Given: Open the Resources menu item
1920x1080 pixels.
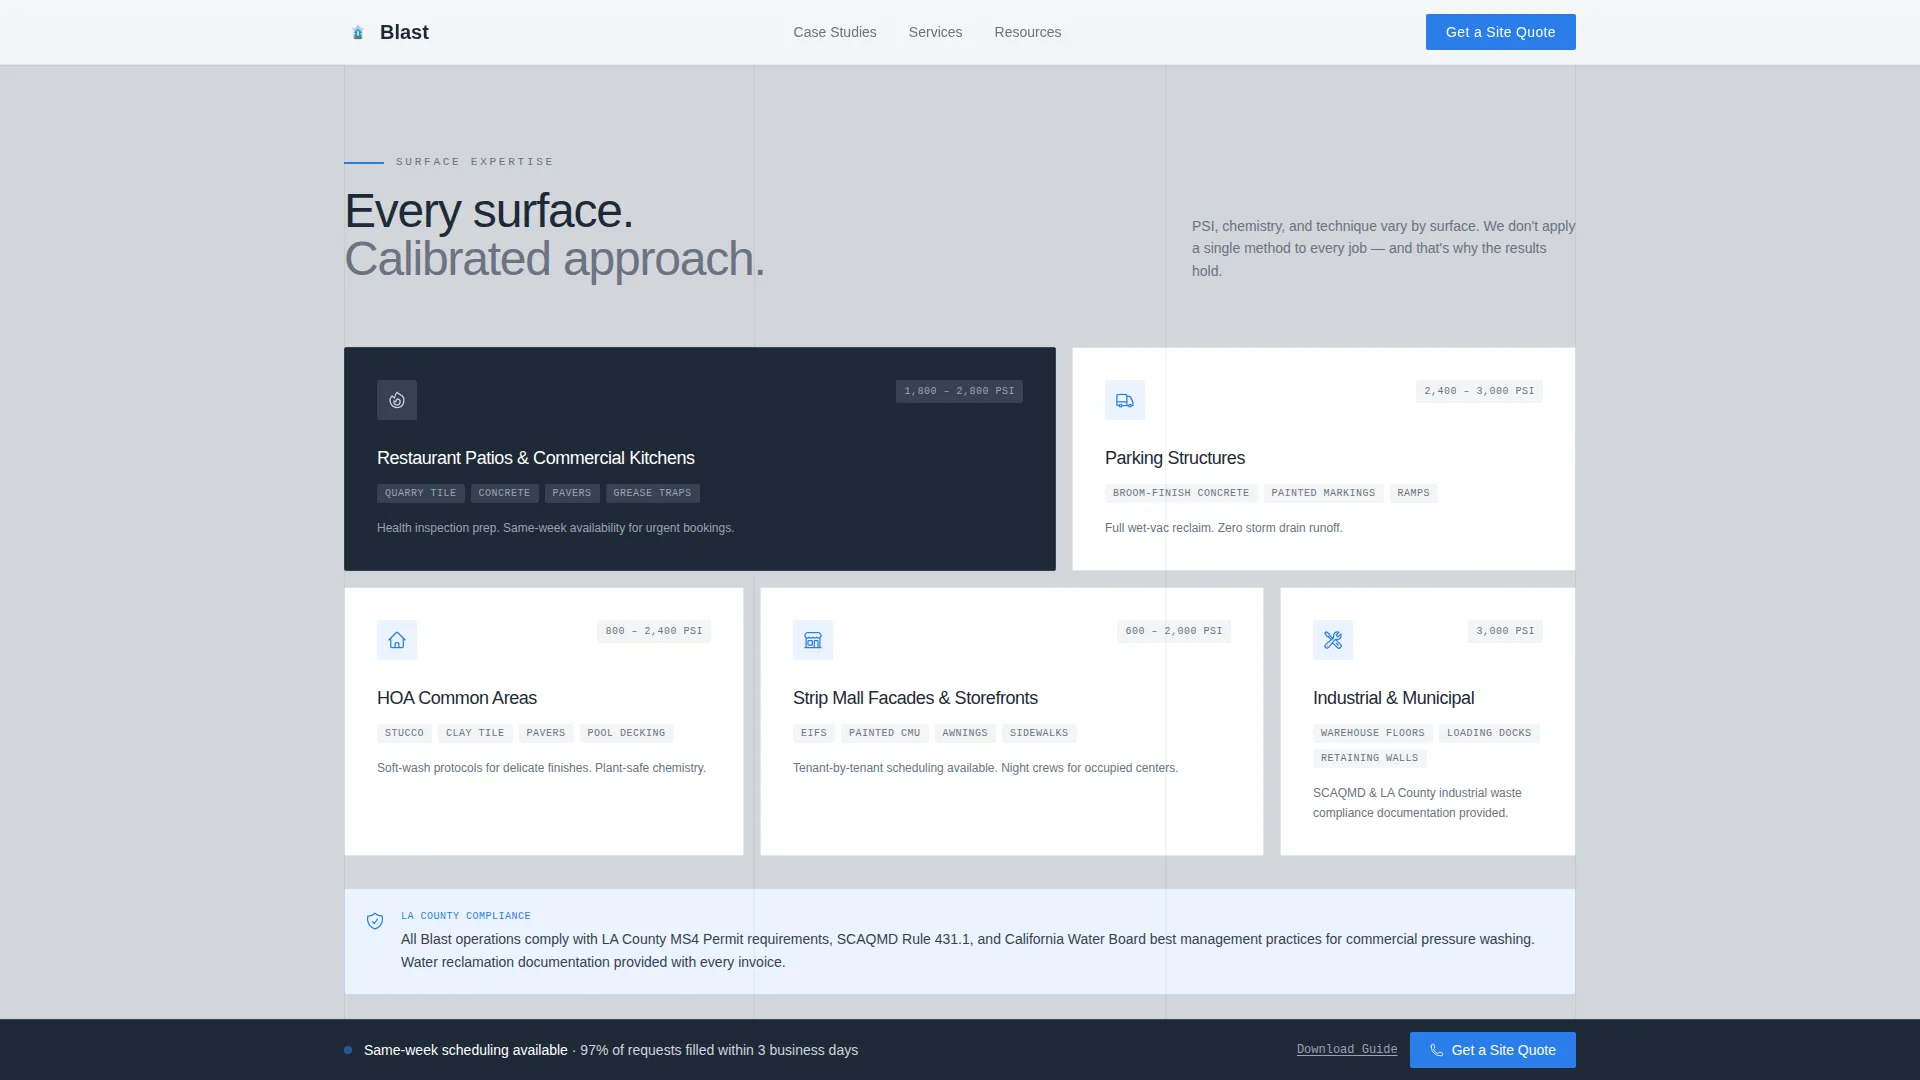Looking at the screenshot, I should pos(1027,32).
